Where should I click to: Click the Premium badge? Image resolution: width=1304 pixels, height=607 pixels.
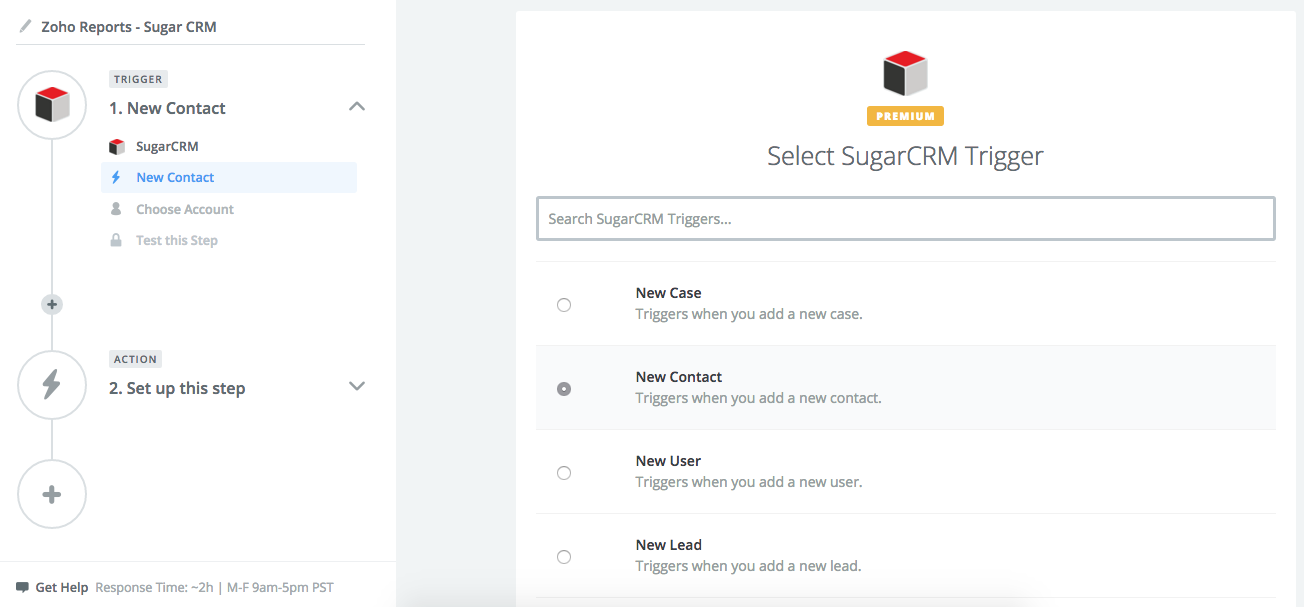(905, 116)
